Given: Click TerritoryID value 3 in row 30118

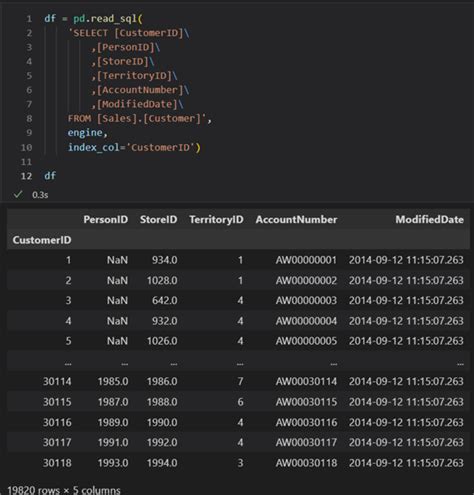Looking at the screenshot, I should tap(240, 463).
